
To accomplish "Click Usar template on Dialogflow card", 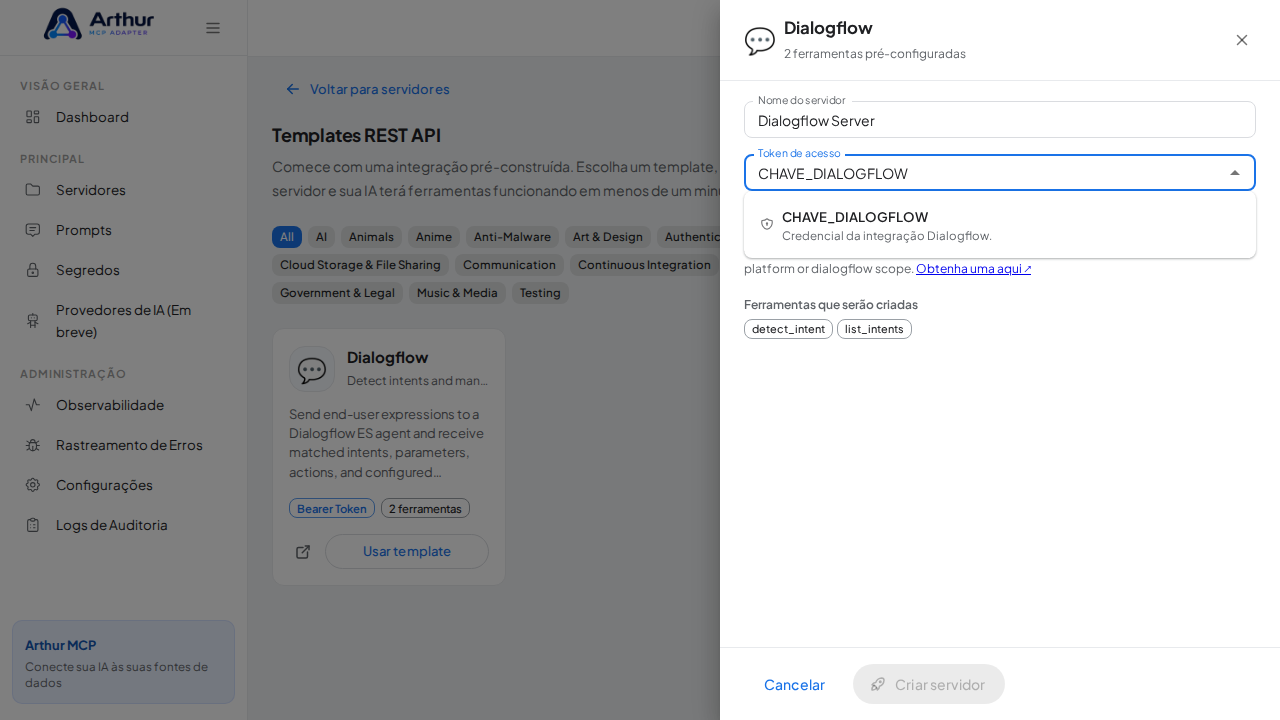I will coord(407,551).
